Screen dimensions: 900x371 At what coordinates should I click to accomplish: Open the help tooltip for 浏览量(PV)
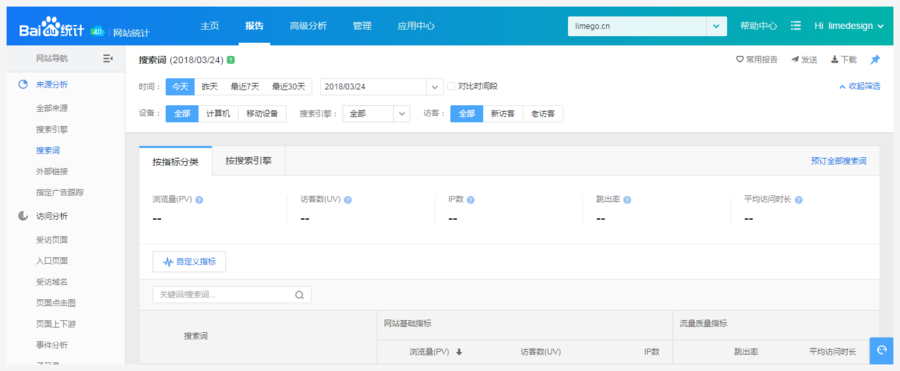pyautogui.click(x=199, y=200)
